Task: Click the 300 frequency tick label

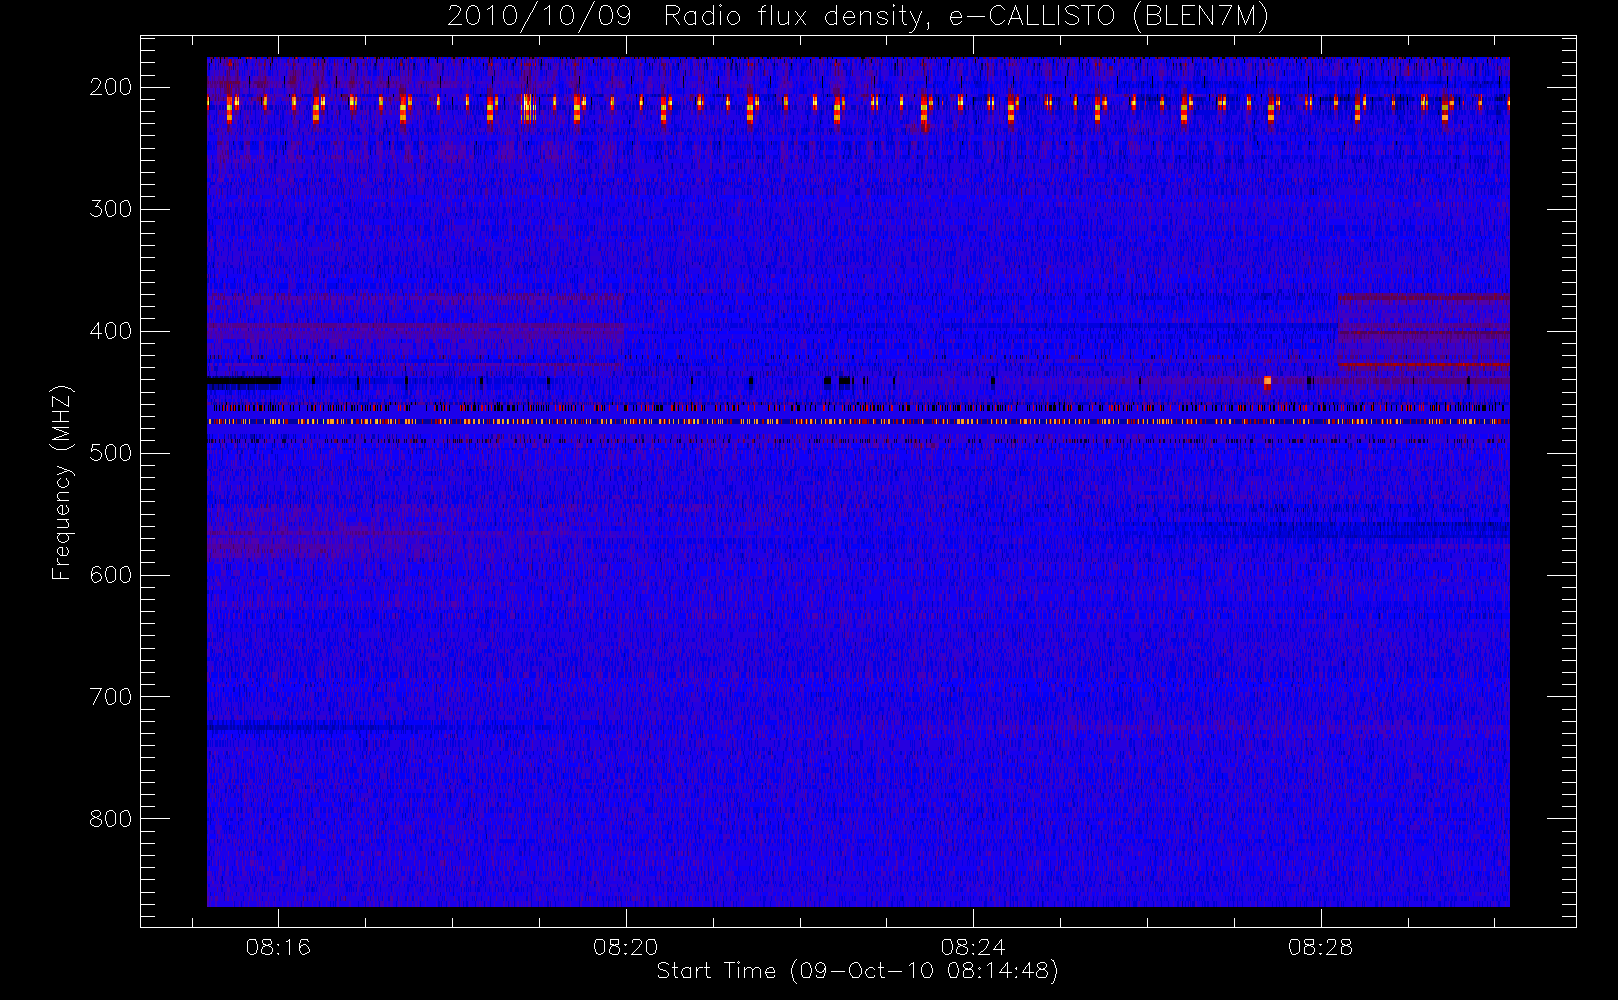Action: (x=111, y=209)
